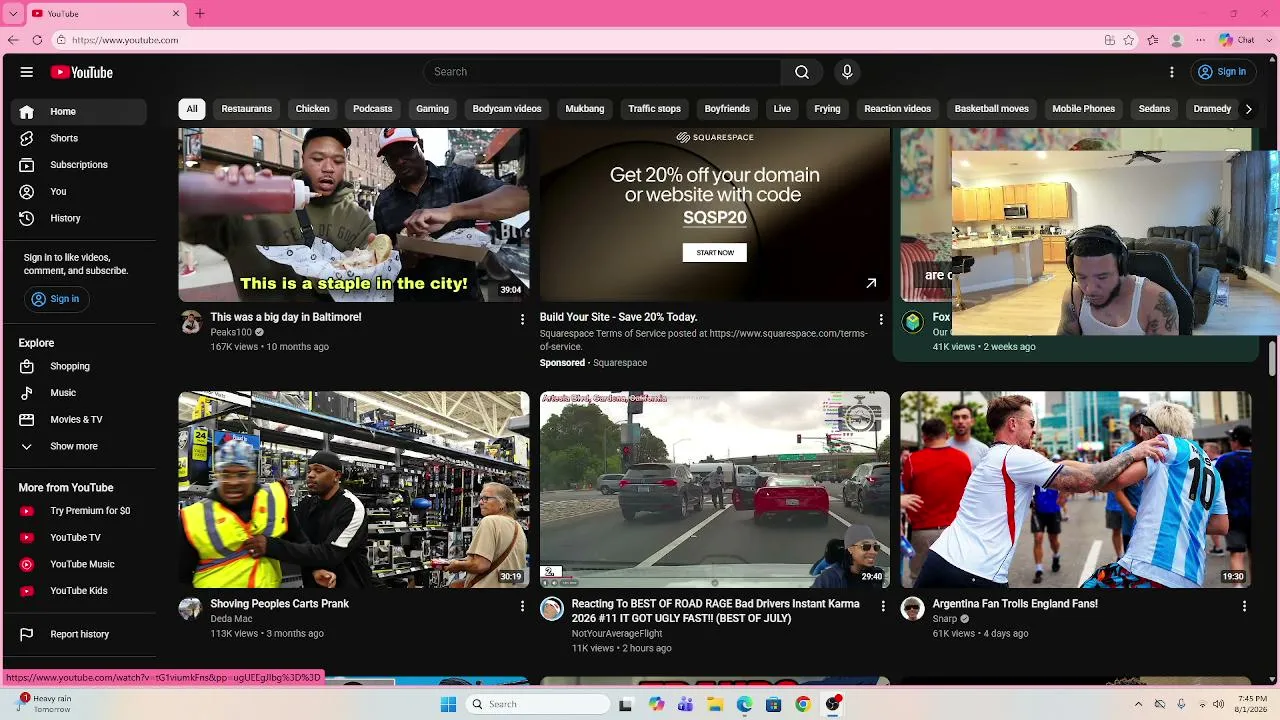Open the Windows Start menu
The image size is (1280, 720).
coord(448,704)
